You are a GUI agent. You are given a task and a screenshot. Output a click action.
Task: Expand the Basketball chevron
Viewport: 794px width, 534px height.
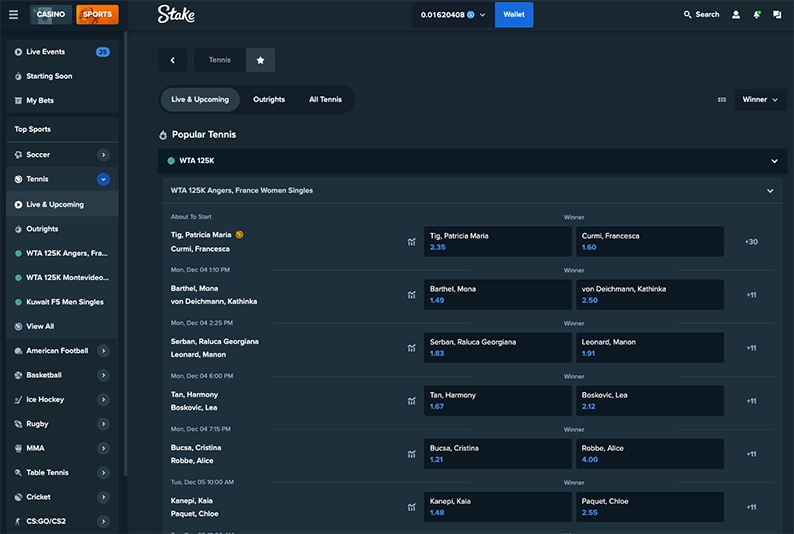pos(103,375)
